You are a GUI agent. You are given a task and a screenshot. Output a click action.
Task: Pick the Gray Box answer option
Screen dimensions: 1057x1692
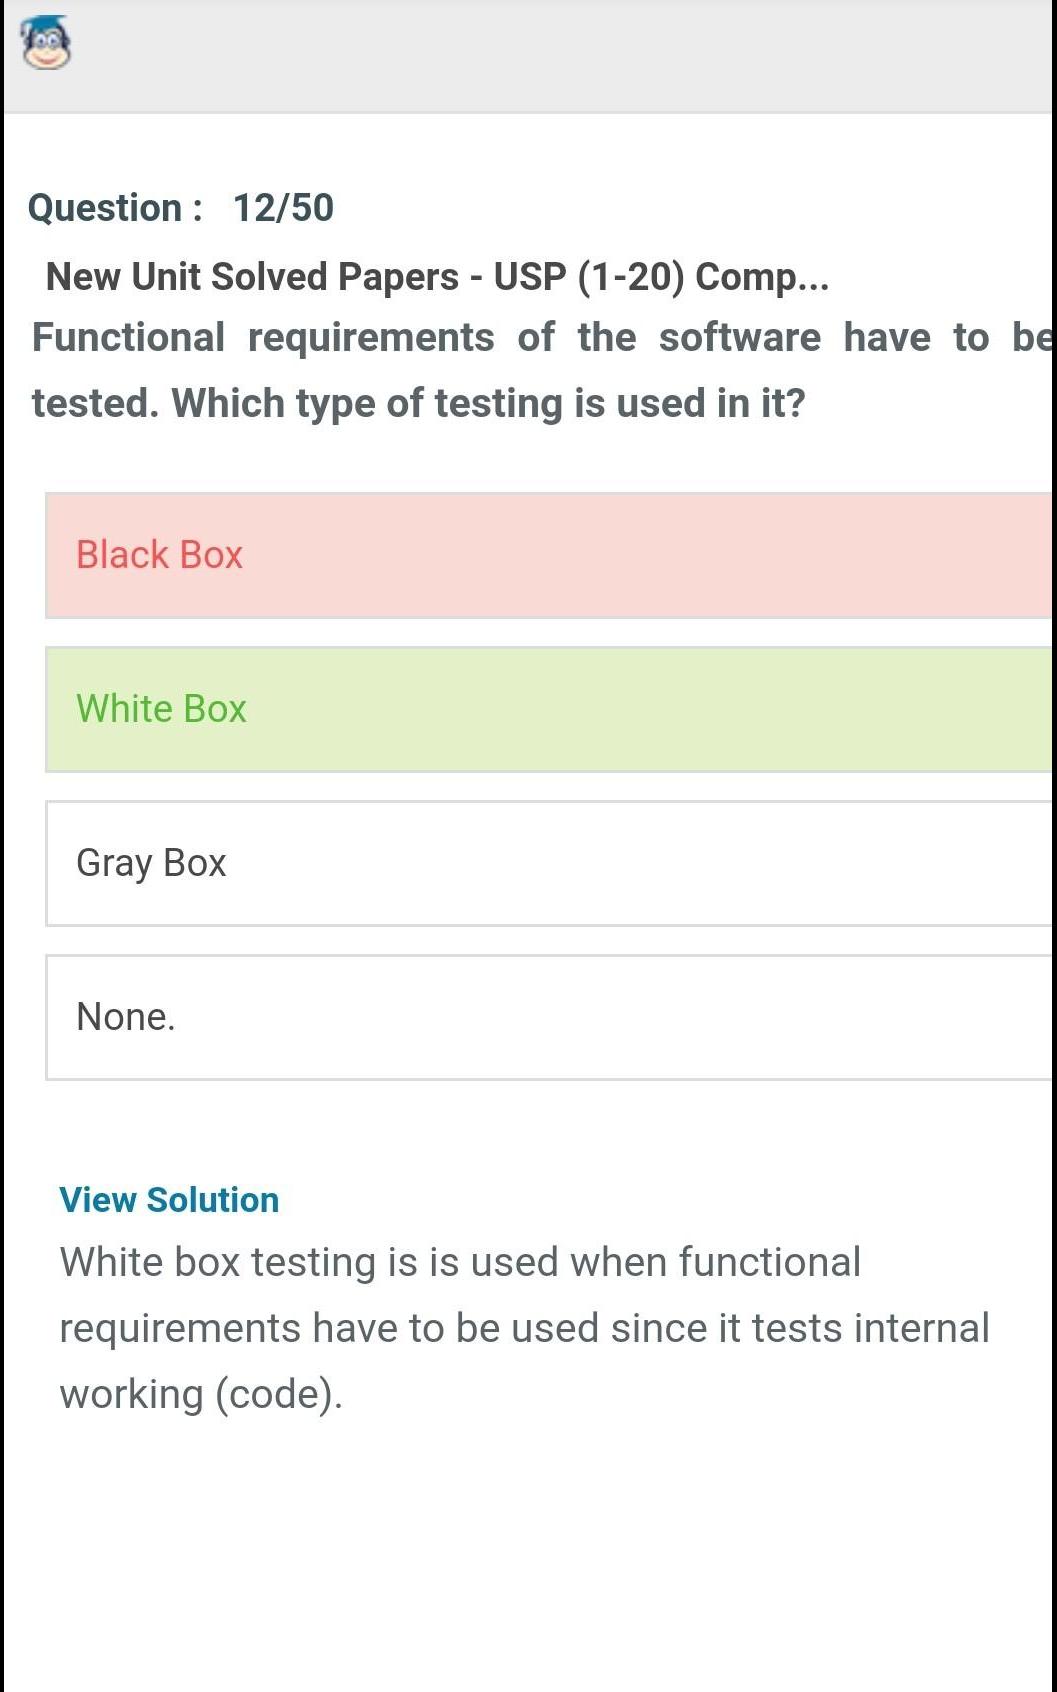coord(548,863)
